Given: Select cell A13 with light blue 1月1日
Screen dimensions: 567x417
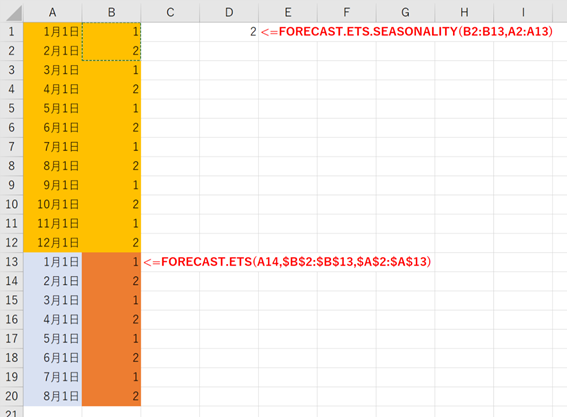Looking at the screenshot, I should 53,262.
